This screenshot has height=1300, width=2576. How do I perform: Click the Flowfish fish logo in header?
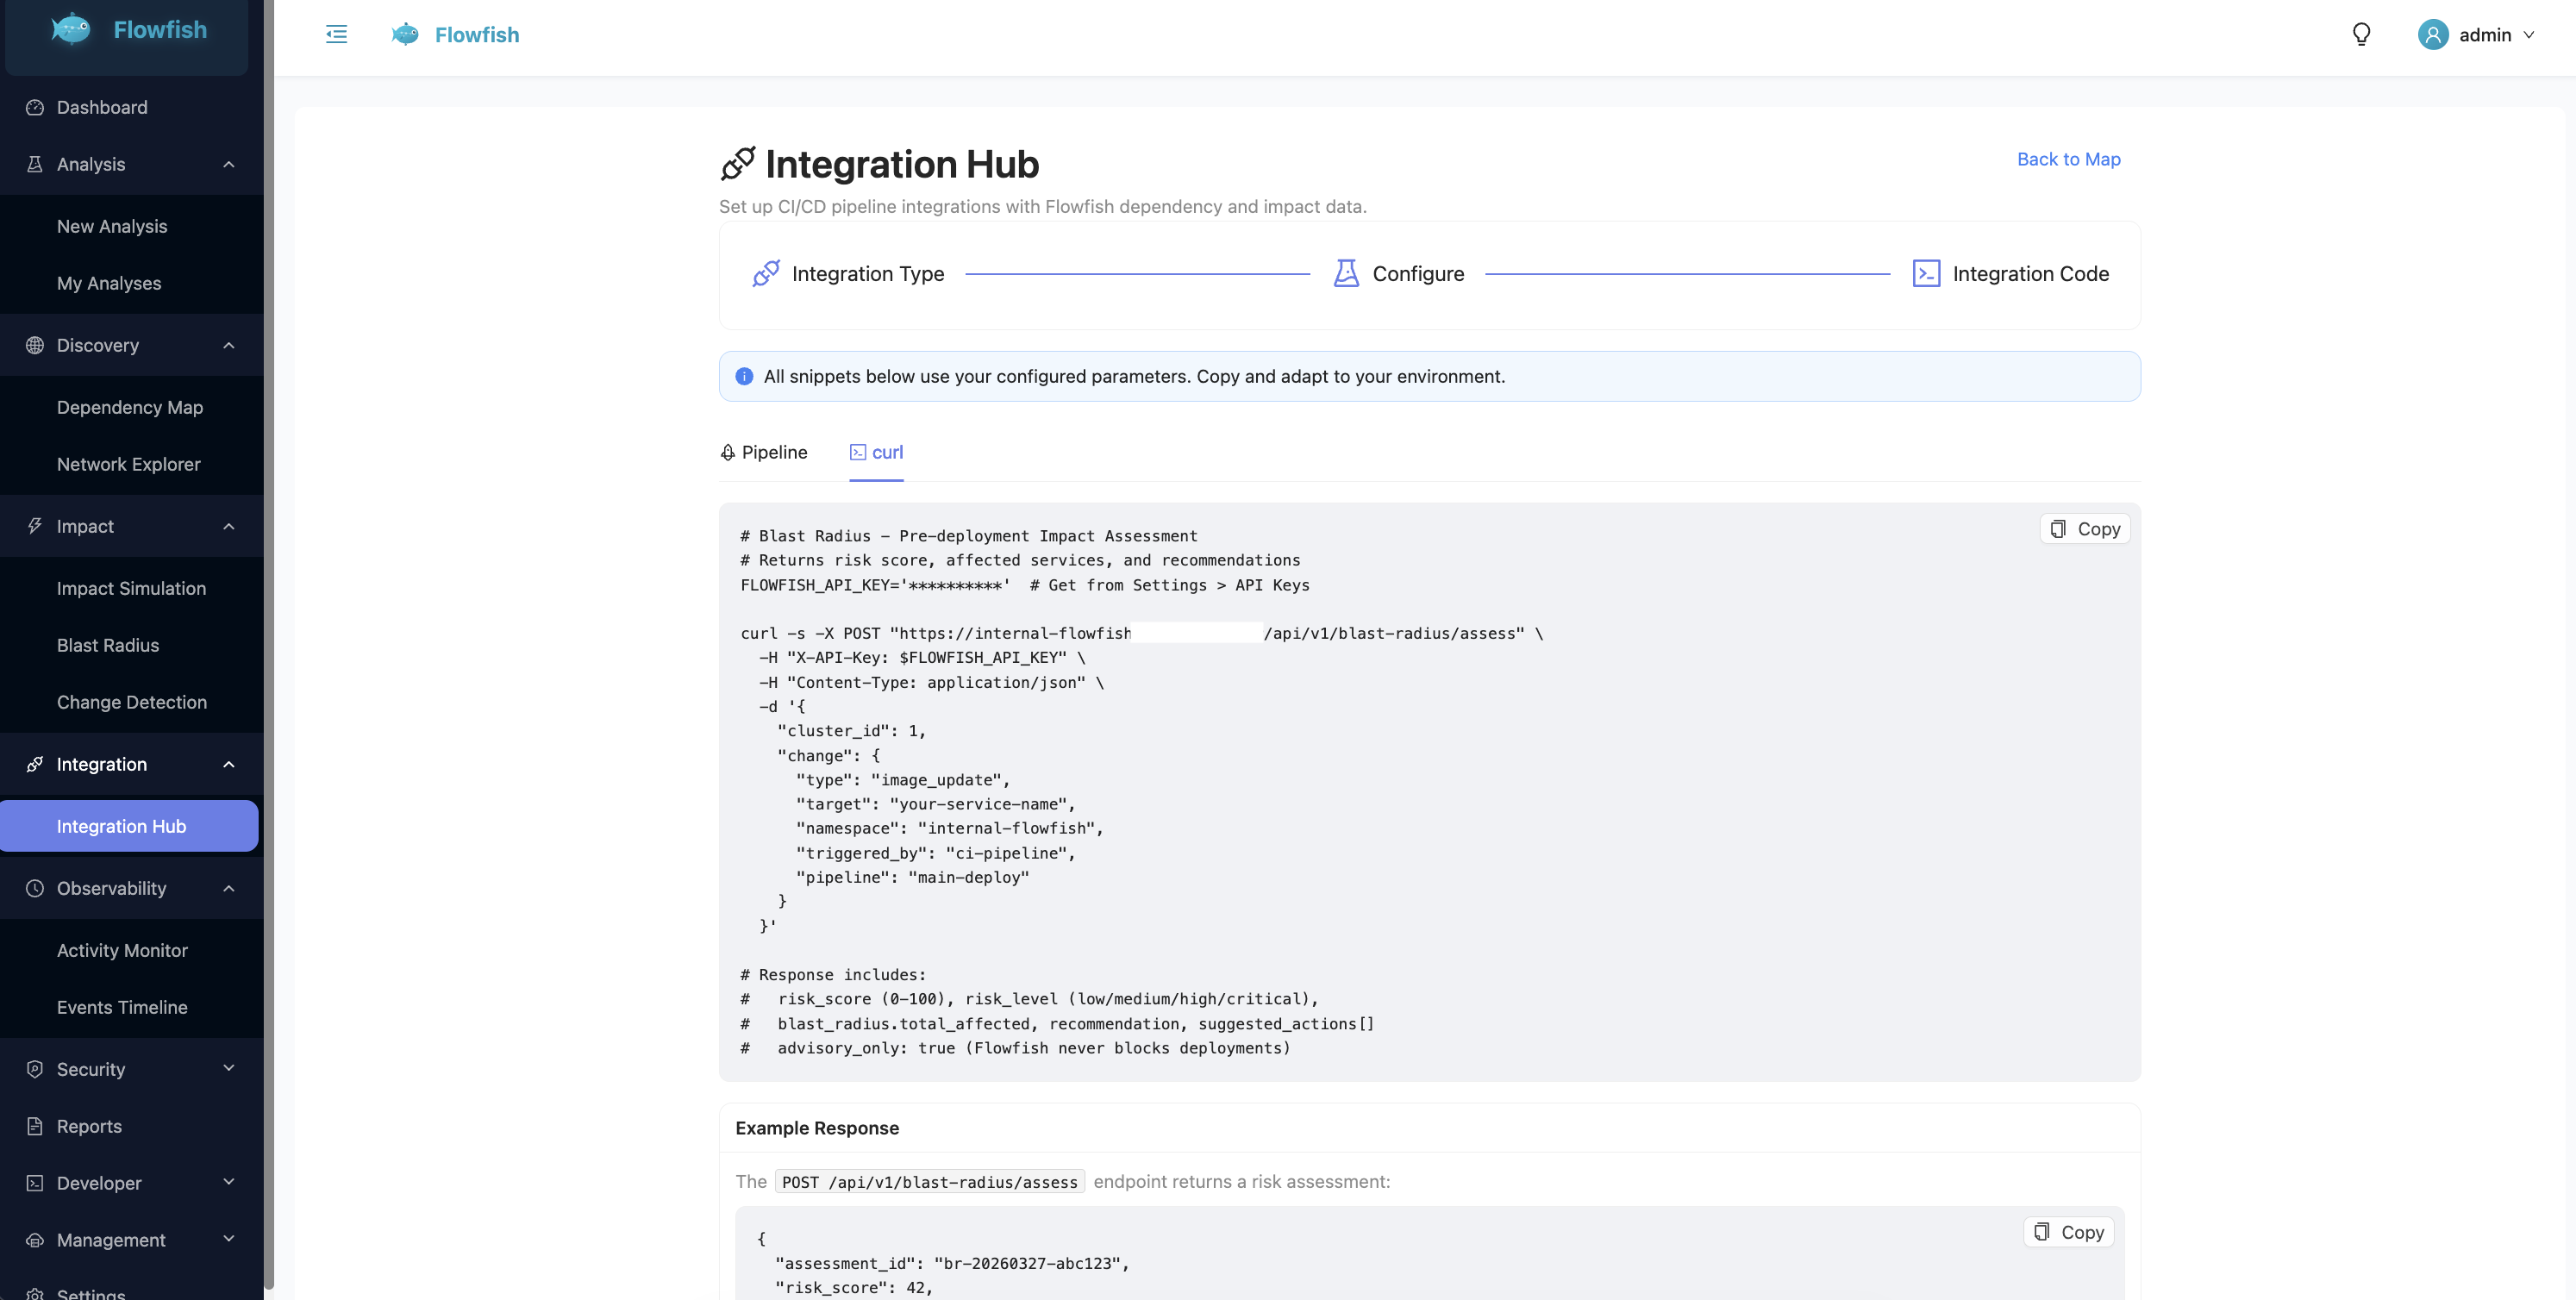[405, 34]
